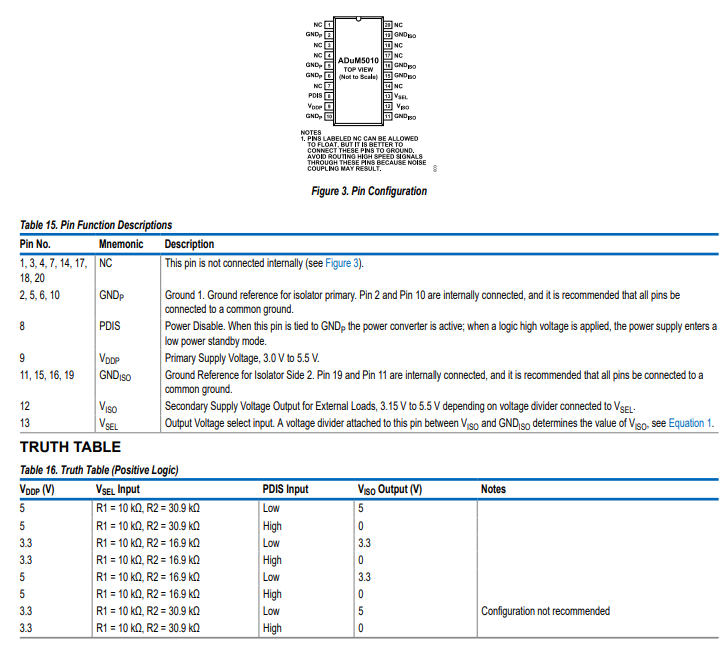Click pin numbers 2, 5, 6, 10 cell
The width and height of the screenshot is (725, 654).
[x=40, y=295]
